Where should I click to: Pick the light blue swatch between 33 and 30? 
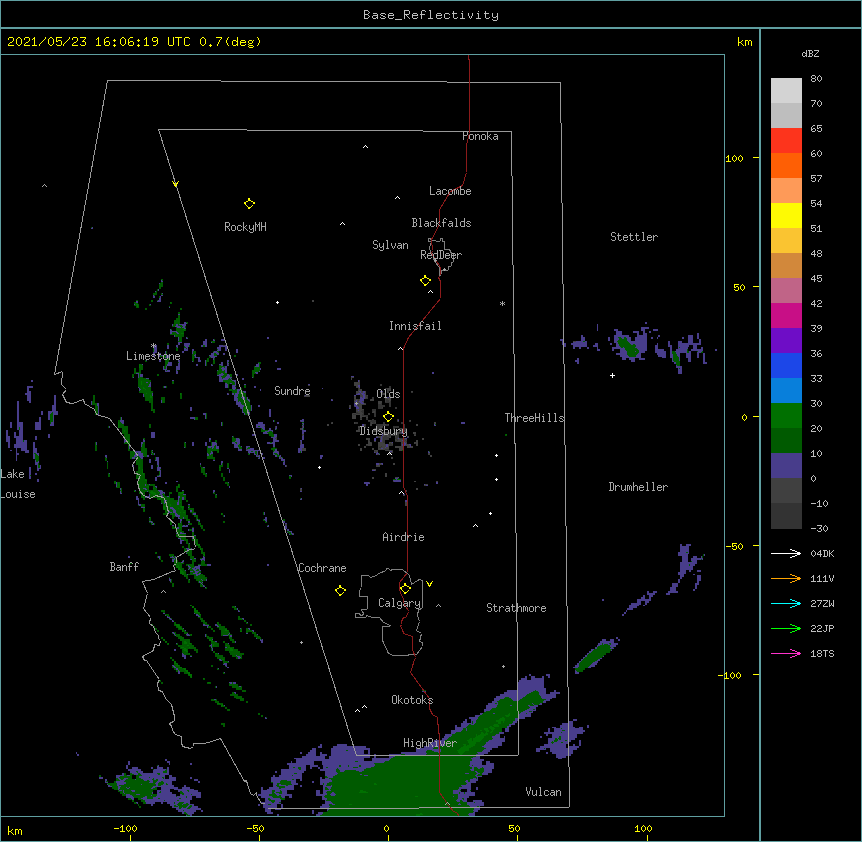click(x=786, y=391)
